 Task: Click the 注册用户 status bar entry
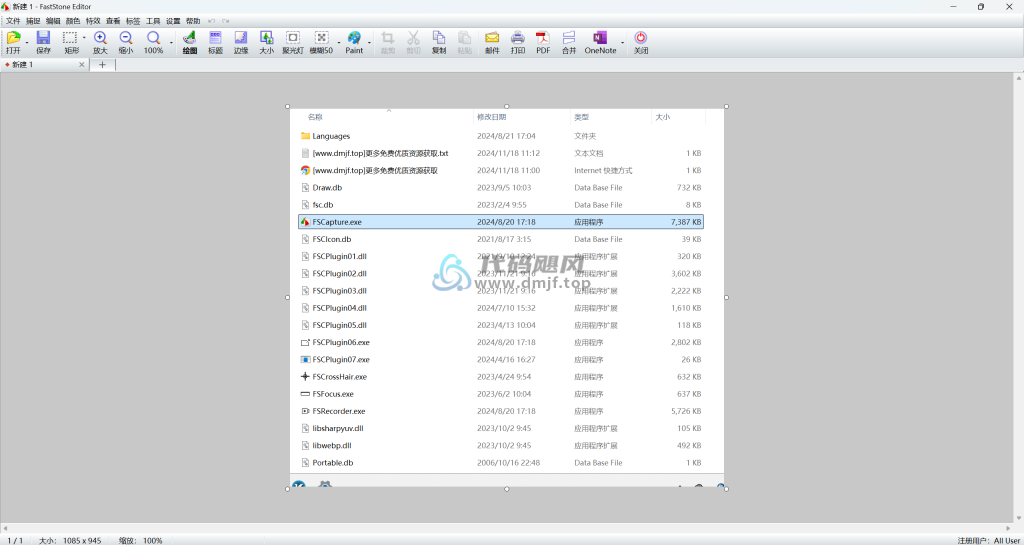coord(991,540)
